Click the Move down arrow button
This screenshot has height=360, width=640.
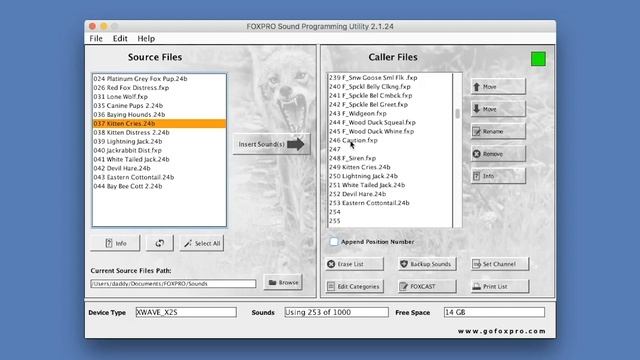(498, 109)
